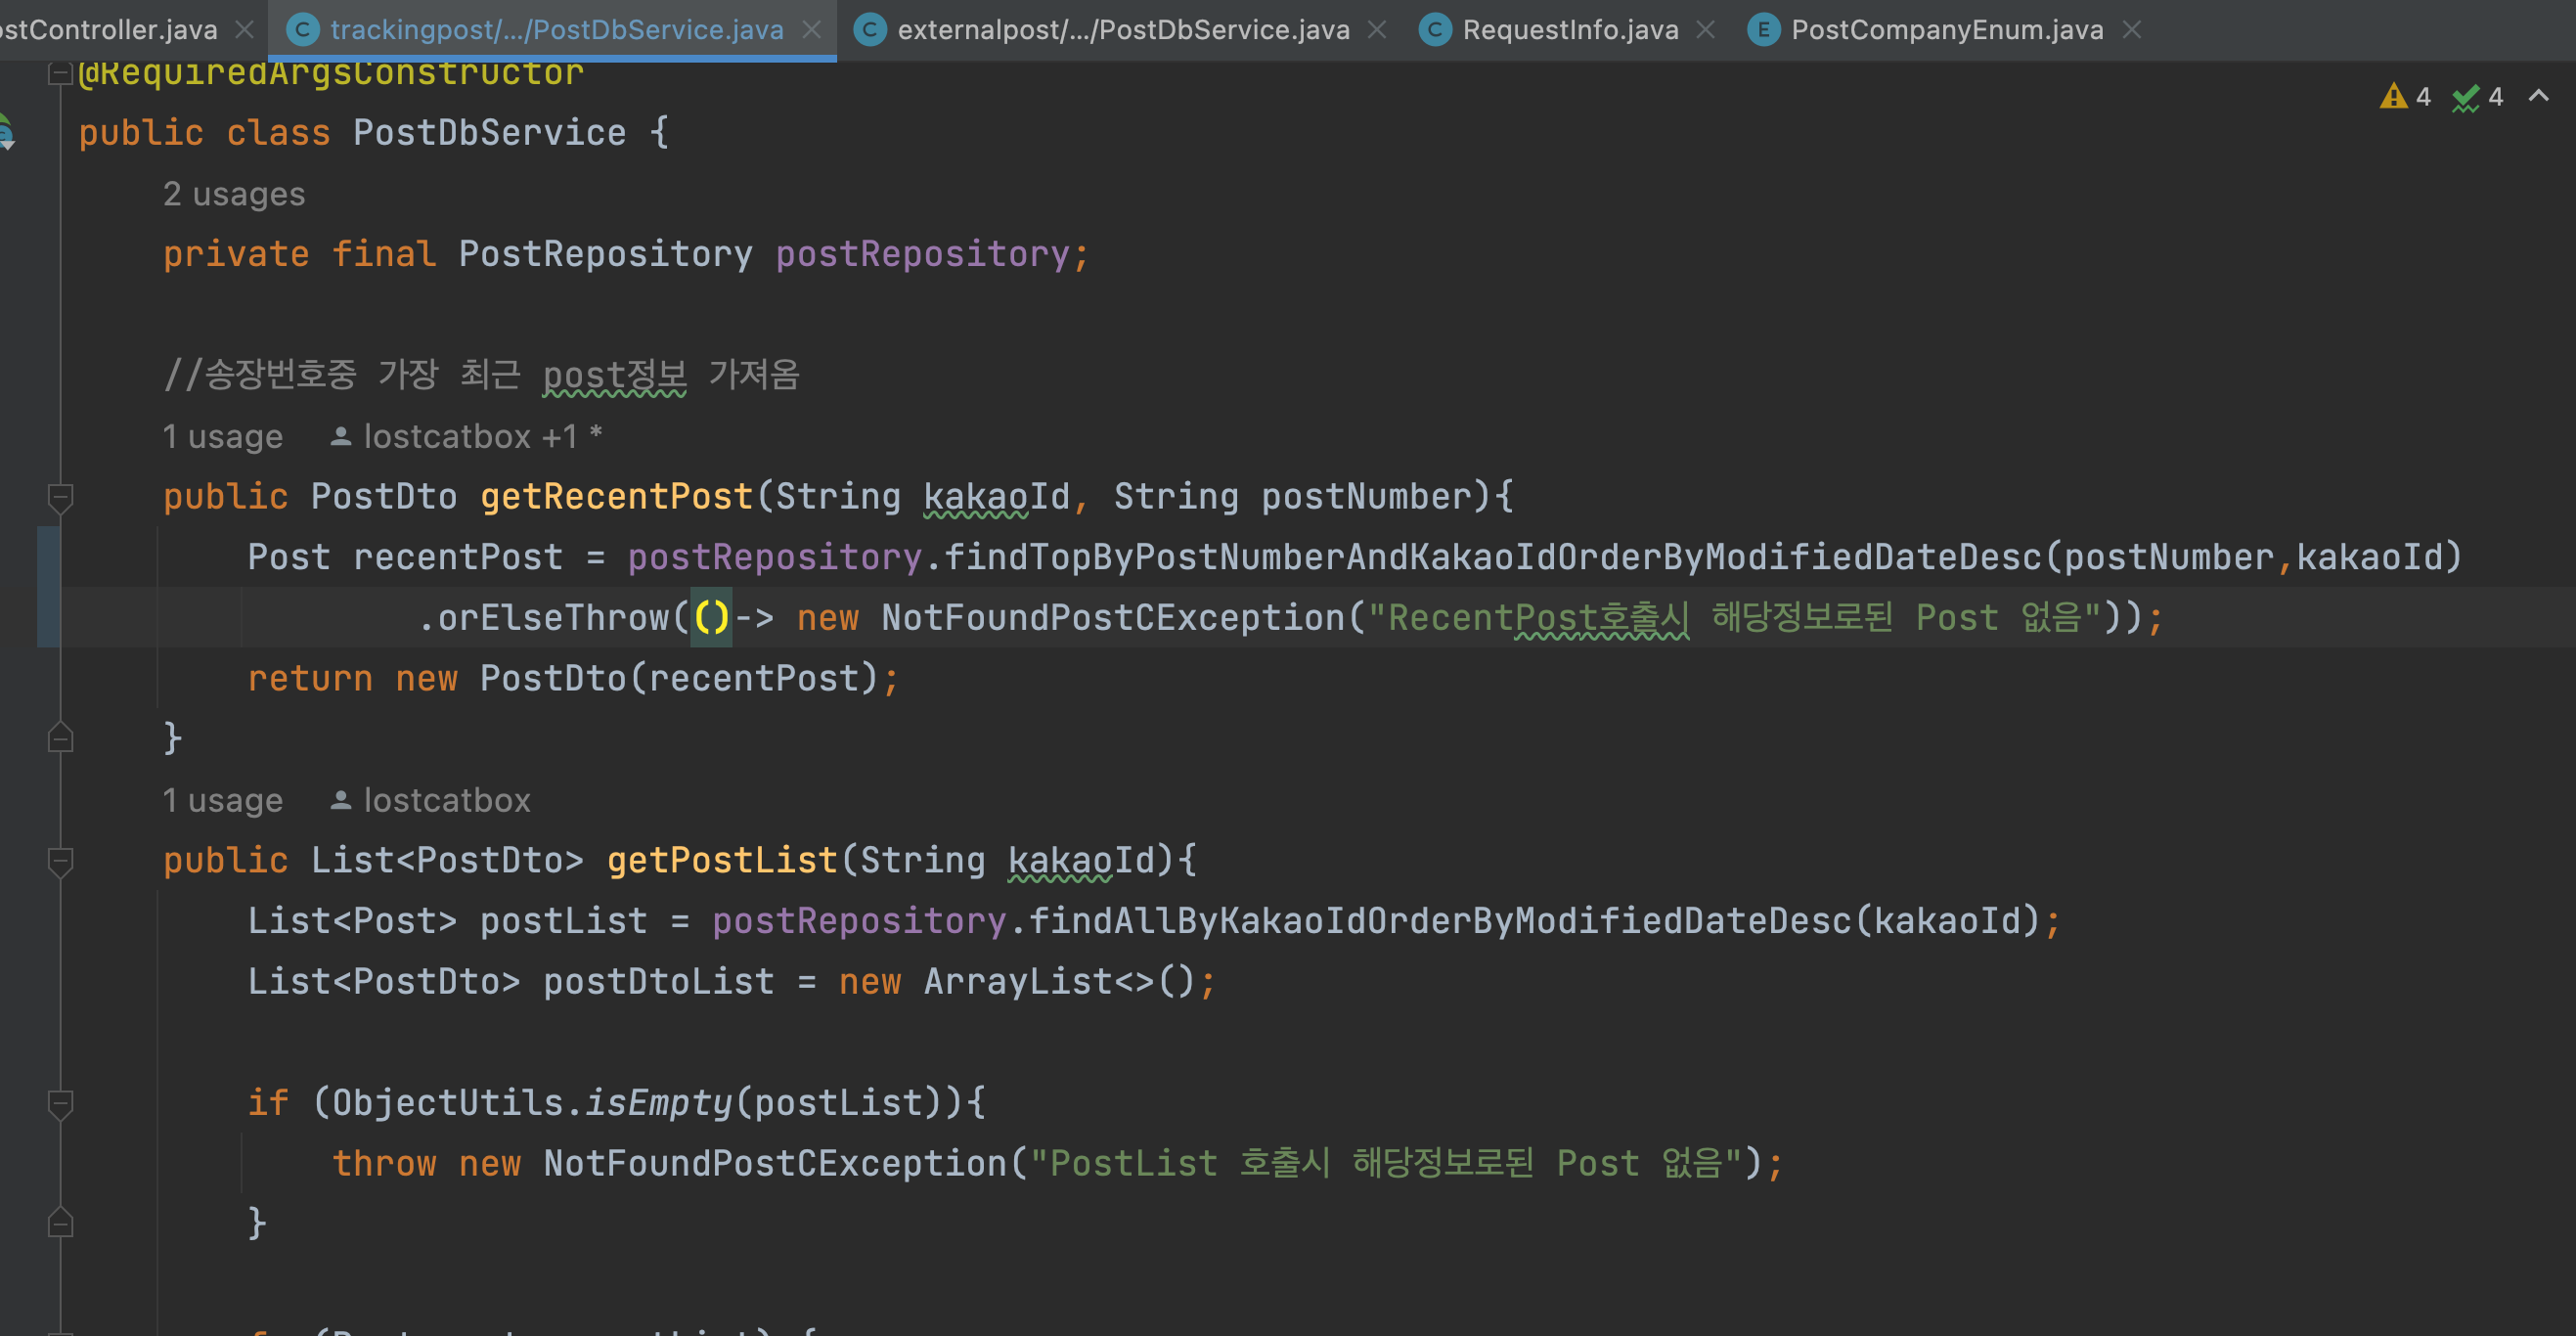Close the externalpost PostDbService.java tab

coord(1377,30)
